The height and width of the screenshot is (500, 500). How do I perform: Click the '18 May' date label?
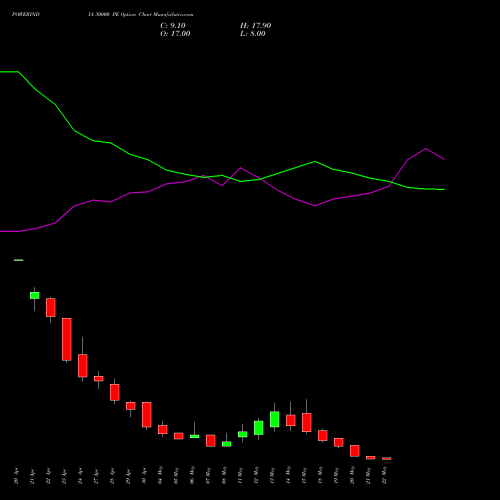(x=320, y=475)
